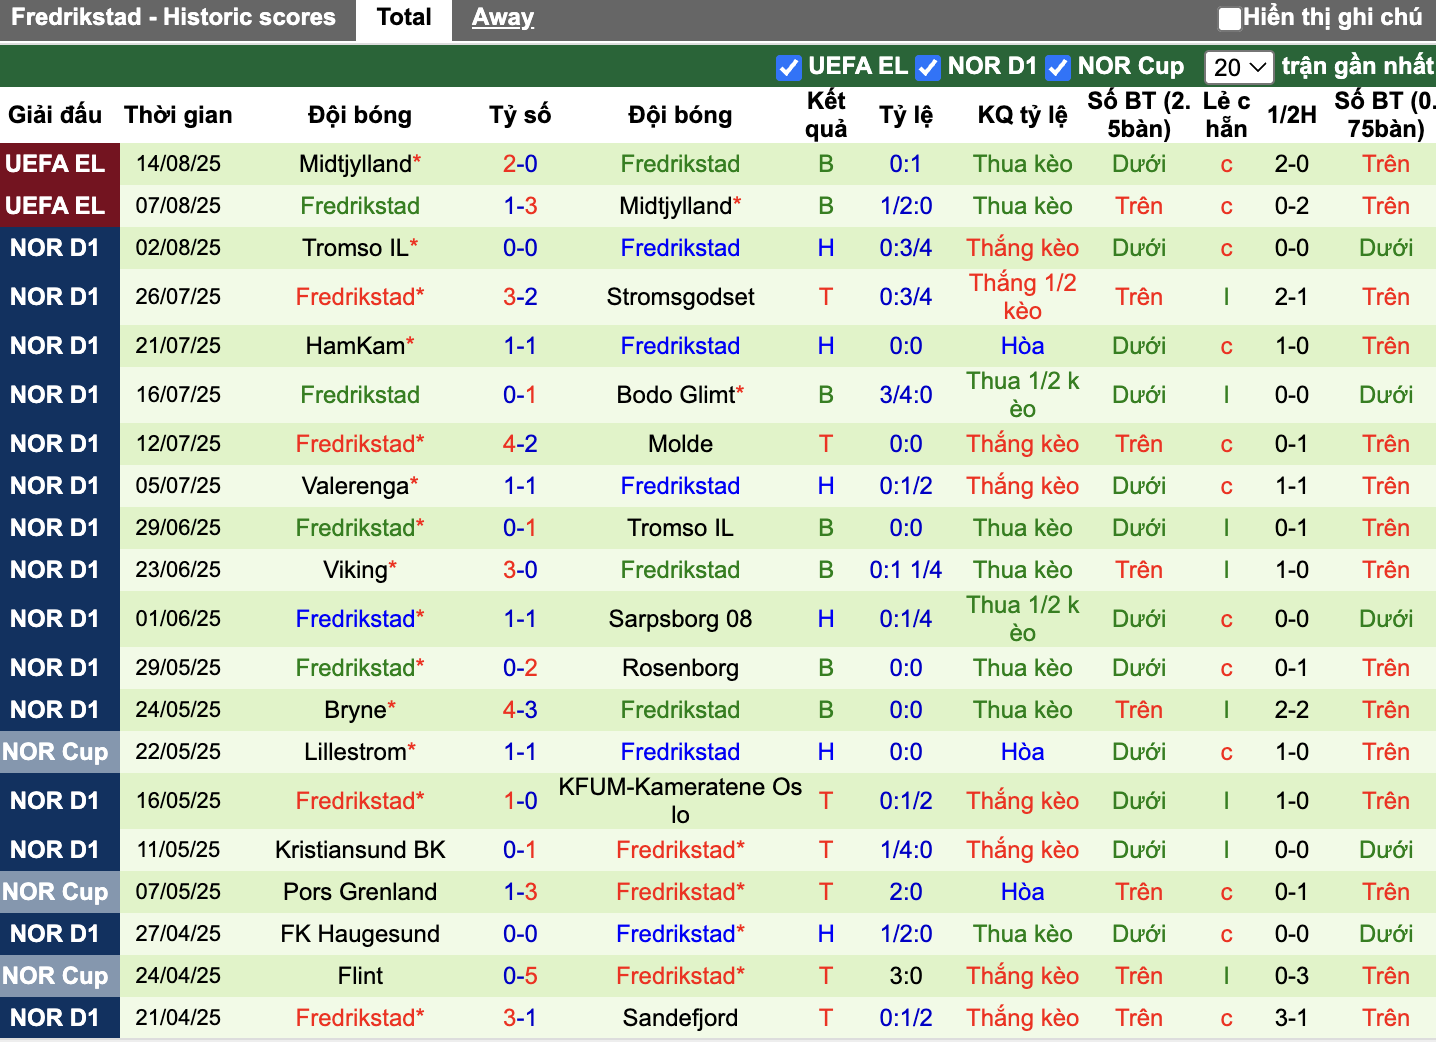The image size is (1436, 1044).
Task: Open the Valerenga team link
Action: tap(355, 486)
